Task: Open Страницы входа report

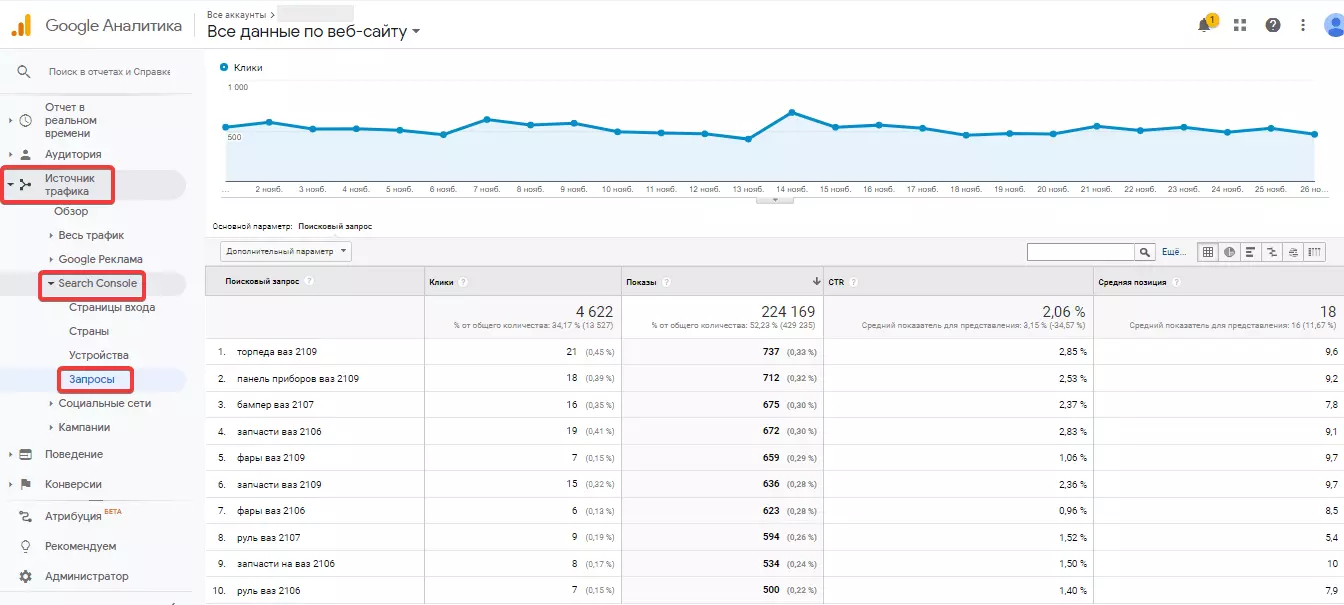Action: 112,307
